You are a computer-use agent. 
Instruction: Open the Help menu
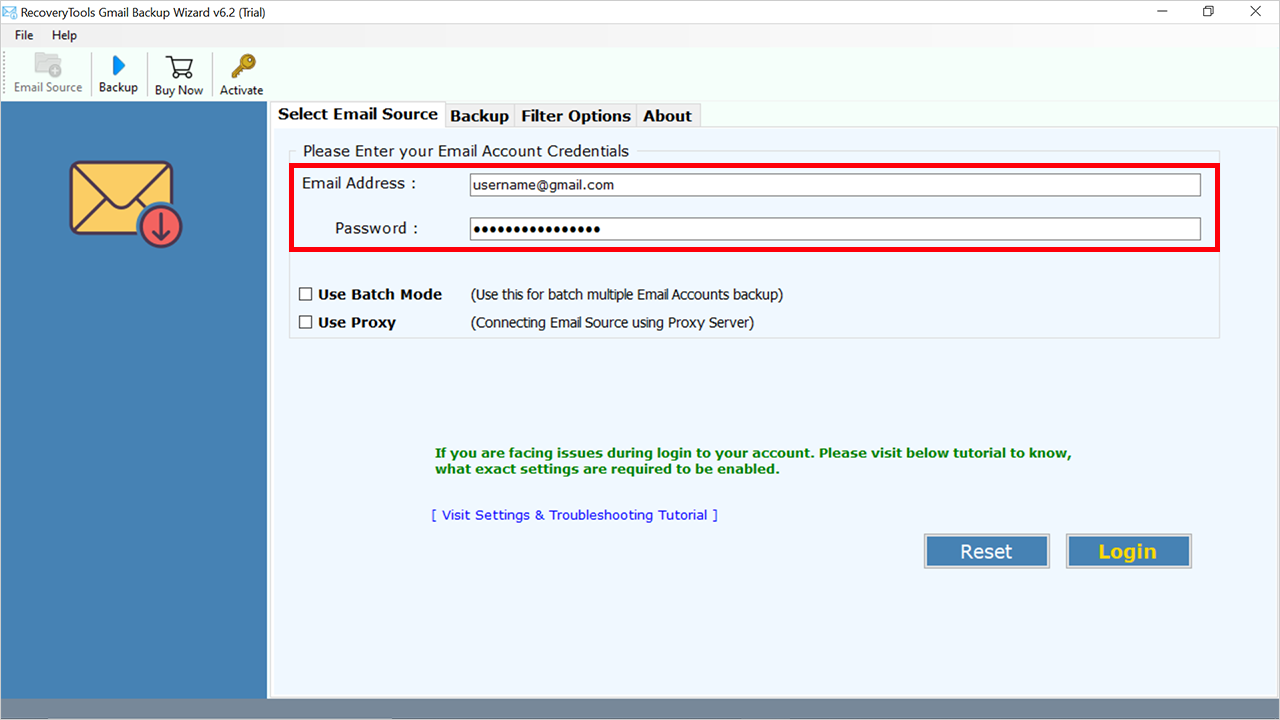[64, 34]
